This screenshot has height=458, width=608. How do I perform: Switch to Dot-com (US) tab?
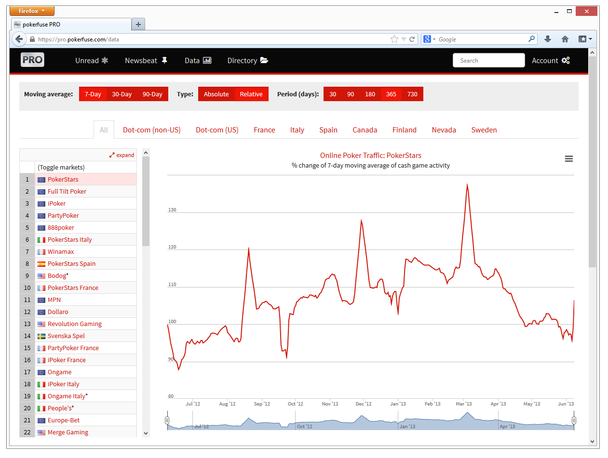(x=217, y=130)
